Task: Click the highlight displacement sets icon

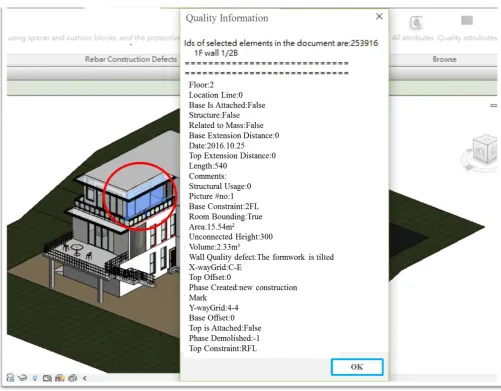Action: 72,378
